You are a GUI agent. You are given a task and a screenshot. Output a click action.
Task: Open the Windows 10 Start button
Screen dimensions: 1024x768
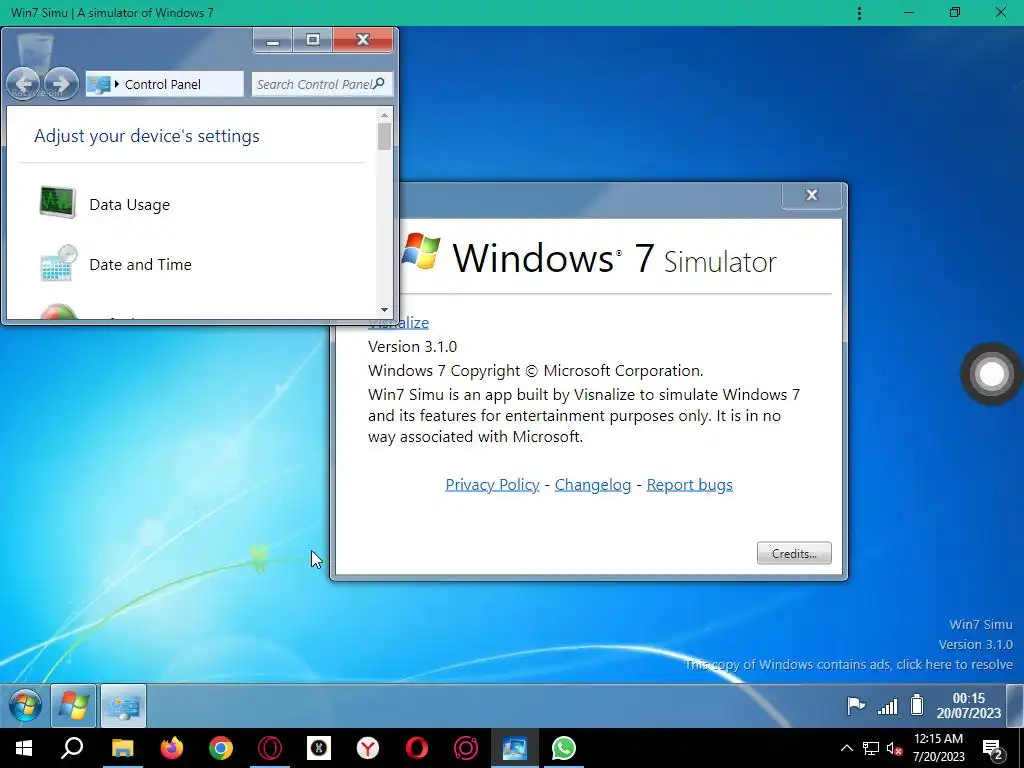click(x=24, y=748)
